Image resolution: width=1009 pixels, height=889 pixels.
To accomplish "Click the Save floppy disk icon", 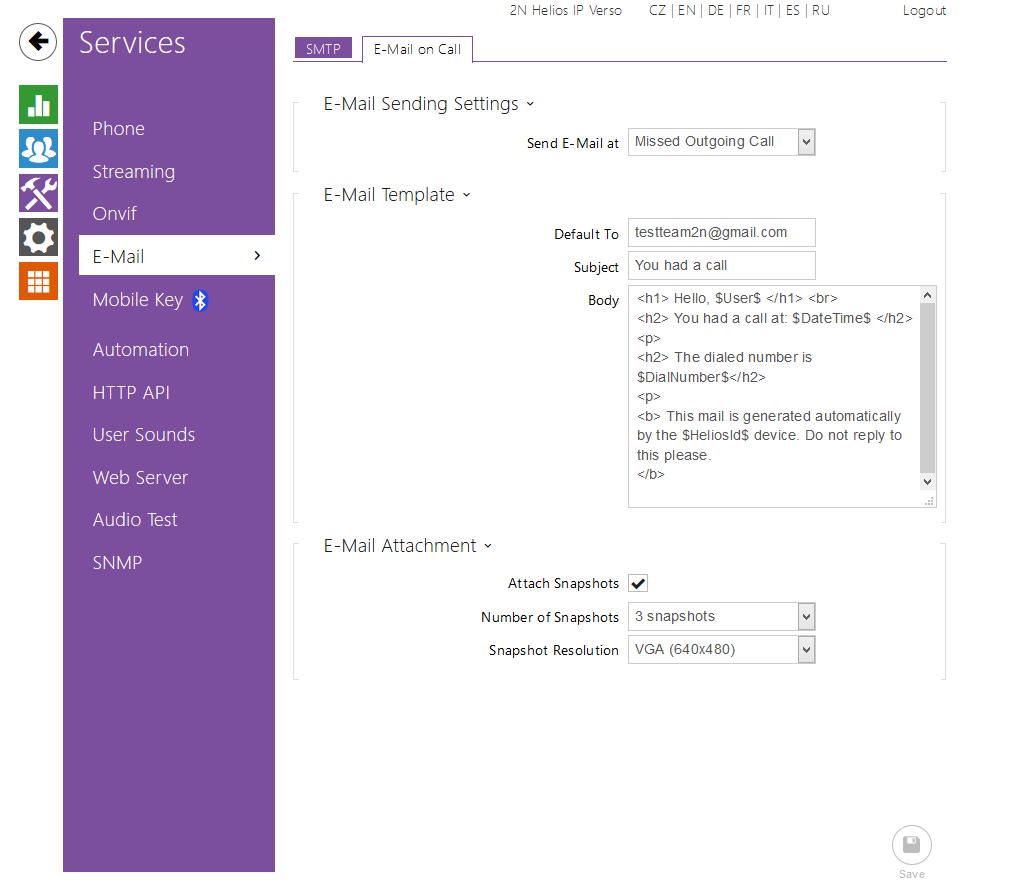I will (x=911, y=845).
